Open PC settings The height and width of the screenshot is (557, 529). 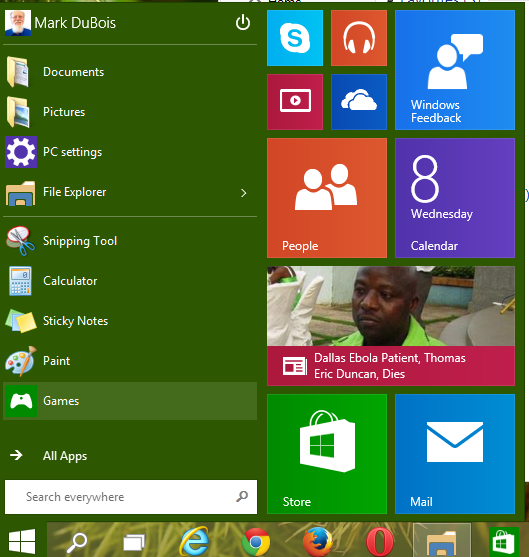(x=130, y=152)
